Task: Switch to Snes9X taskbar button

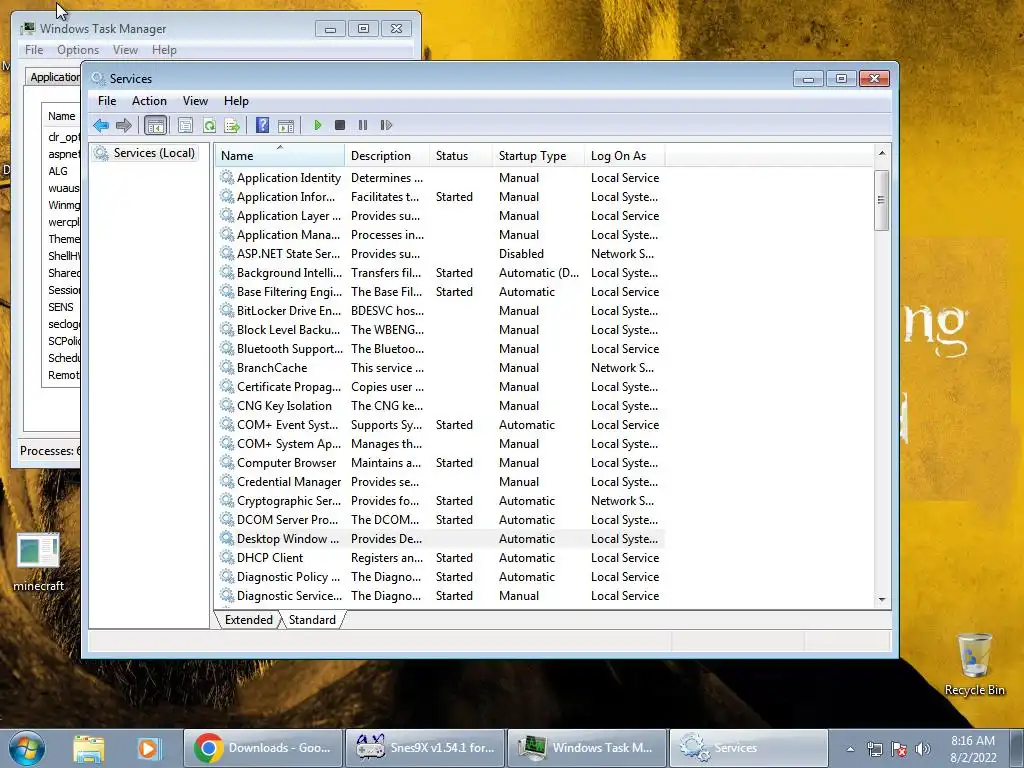Action: click(424, 748)
